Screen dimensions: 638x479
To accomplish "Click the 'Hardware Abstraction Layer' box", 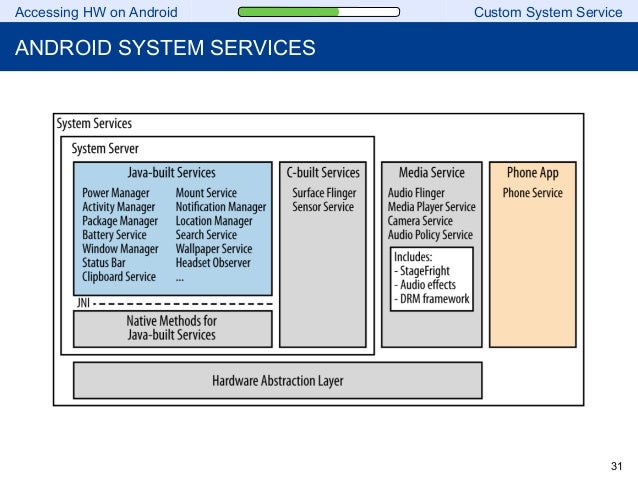I will (x=278, y=381).
